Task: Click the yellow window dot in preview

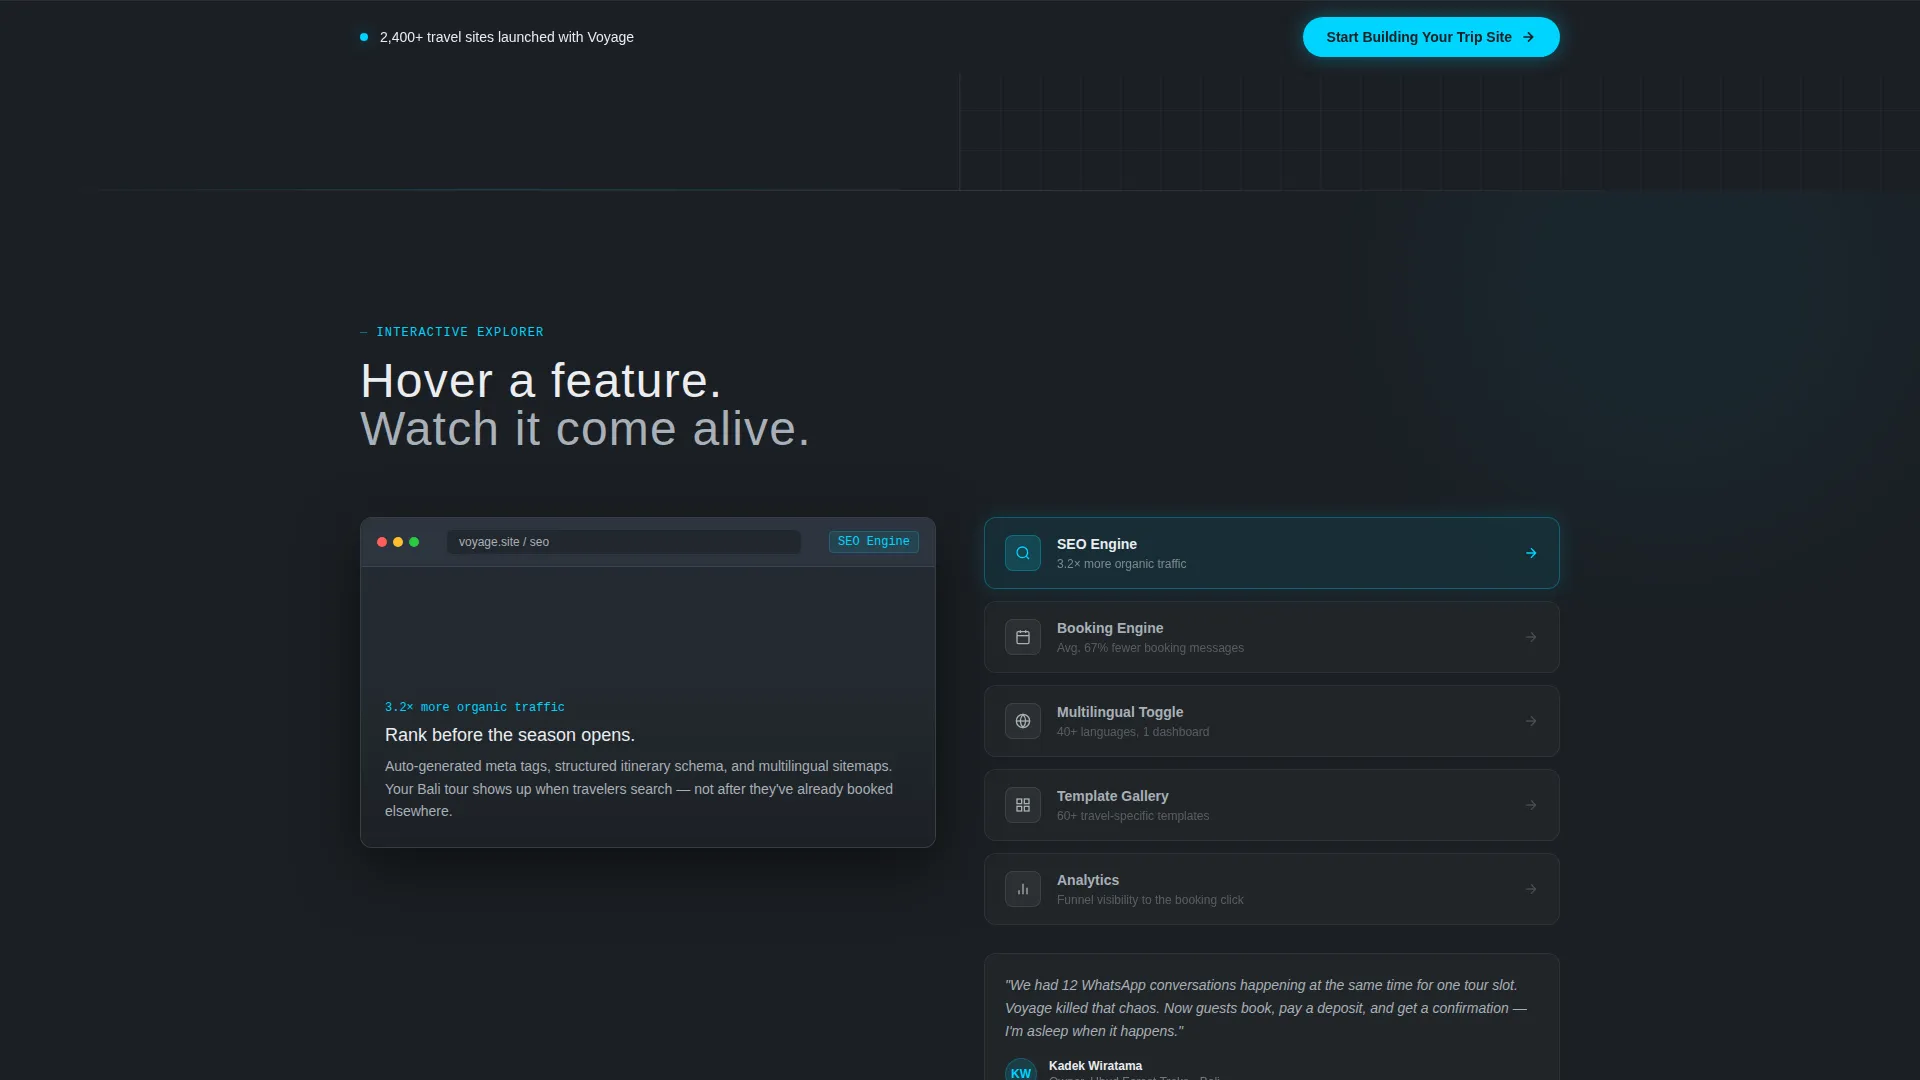Action: 398,542
